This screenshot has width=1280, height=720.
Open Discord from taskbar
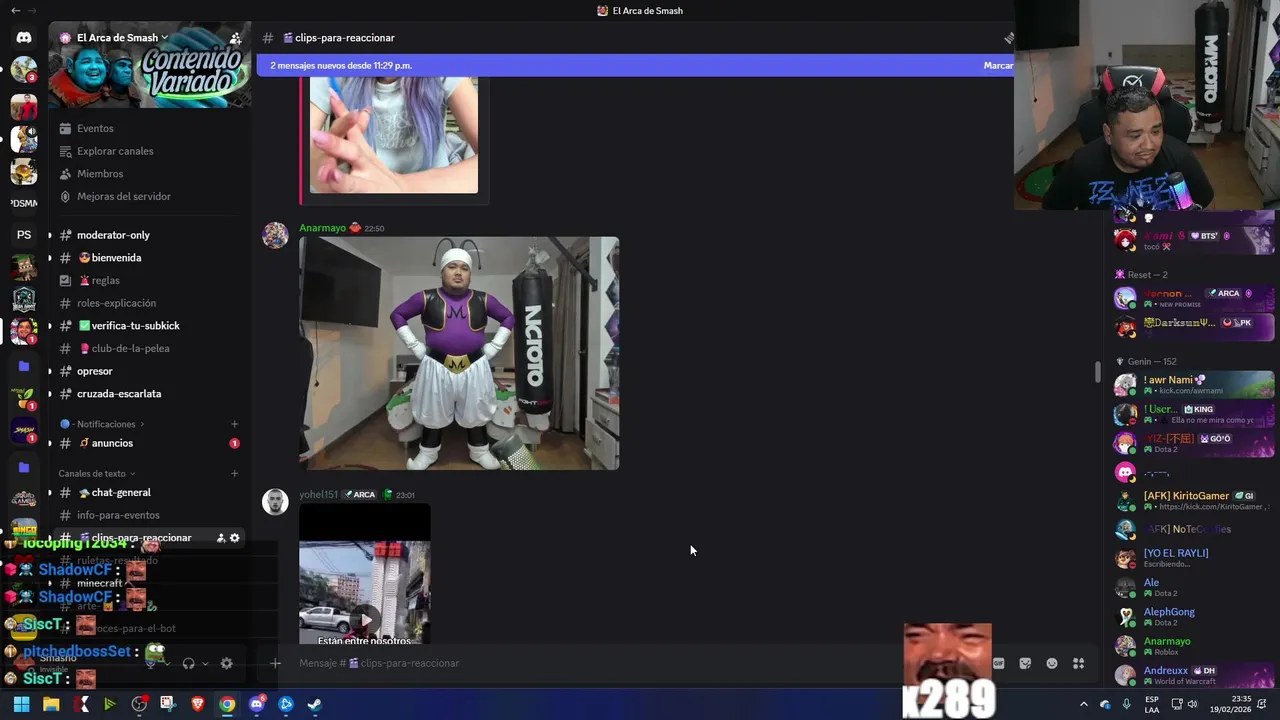point(256,704)
